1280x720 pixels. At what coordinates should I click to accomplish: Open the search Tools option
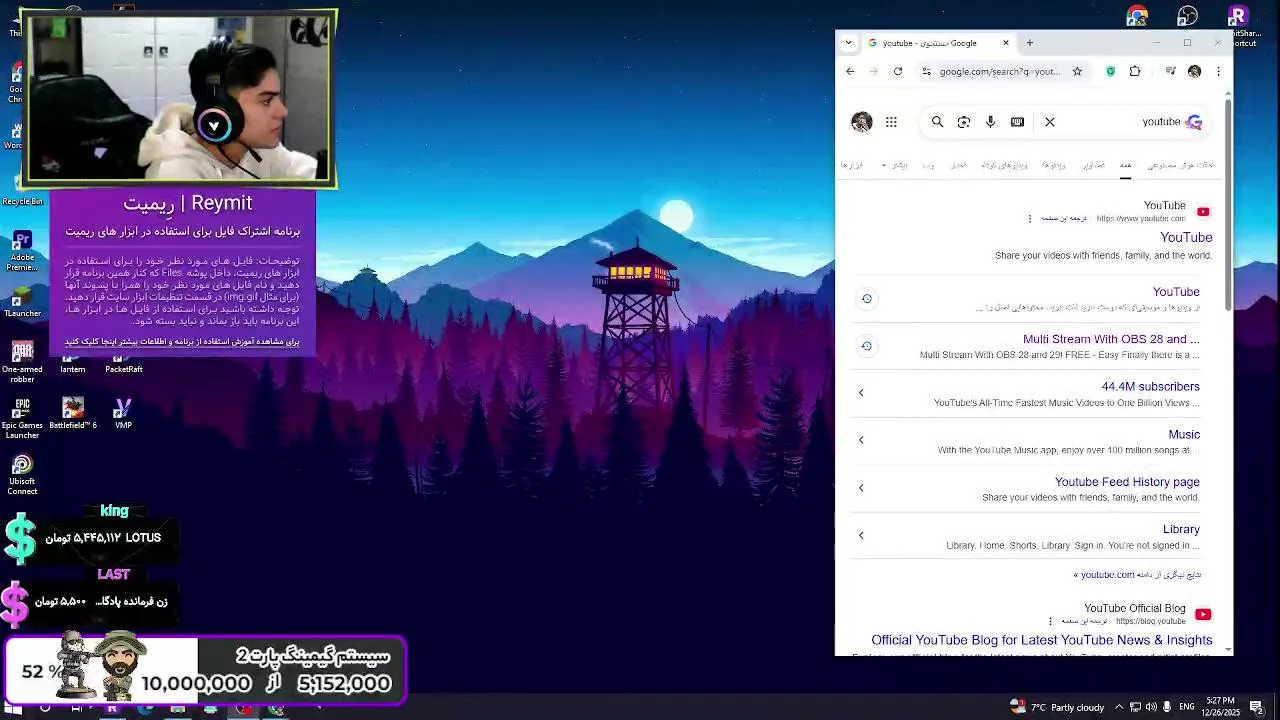pyautogui.click(x=851, y=165)
